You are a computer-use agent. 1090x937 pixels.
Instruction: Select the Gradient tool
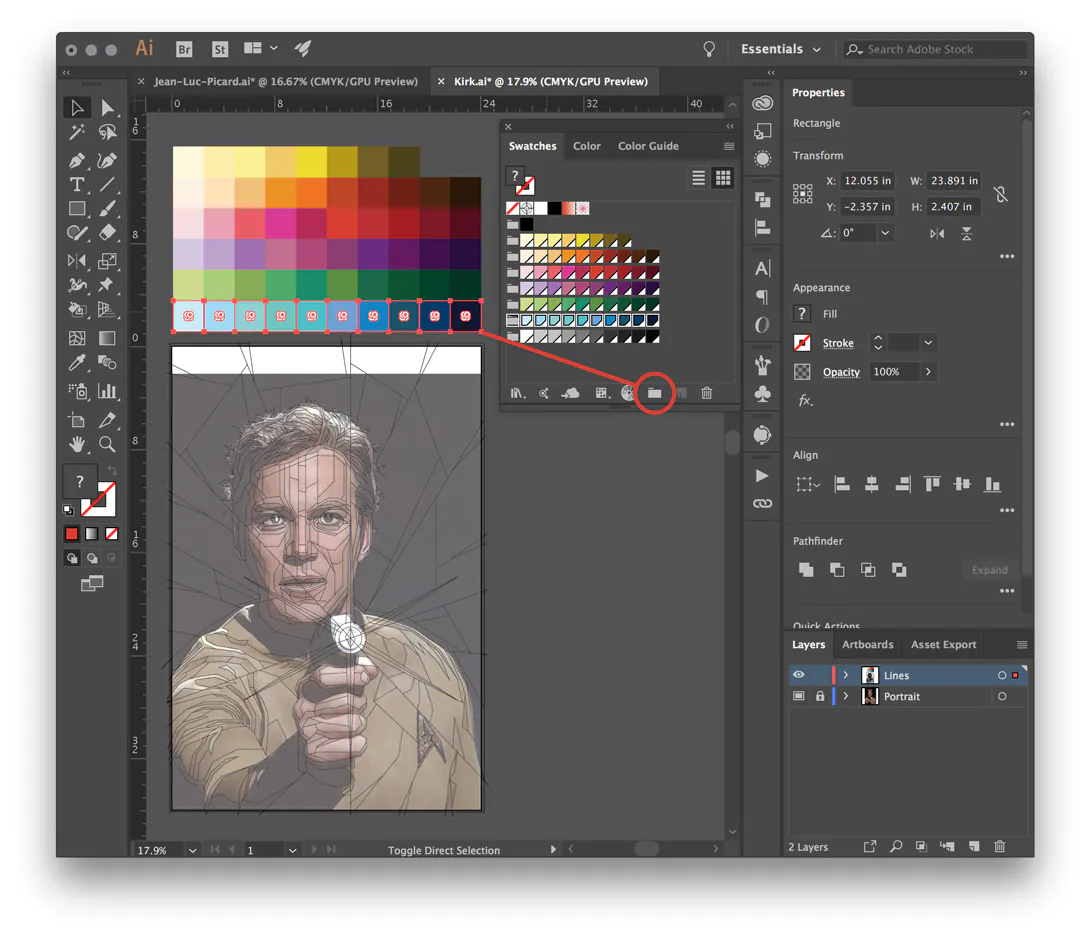pyautogui.click(x=107, y=338)
